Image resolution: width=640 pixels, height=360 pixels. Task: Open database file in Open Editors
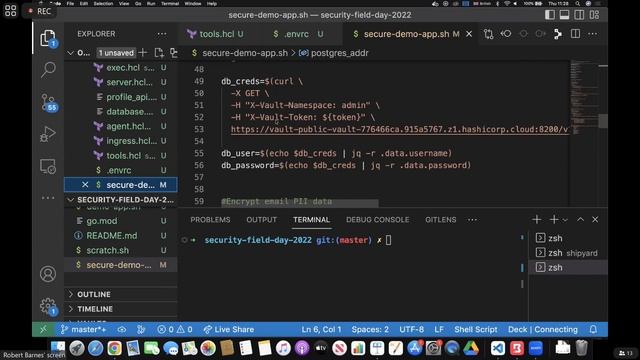(121, 112)
